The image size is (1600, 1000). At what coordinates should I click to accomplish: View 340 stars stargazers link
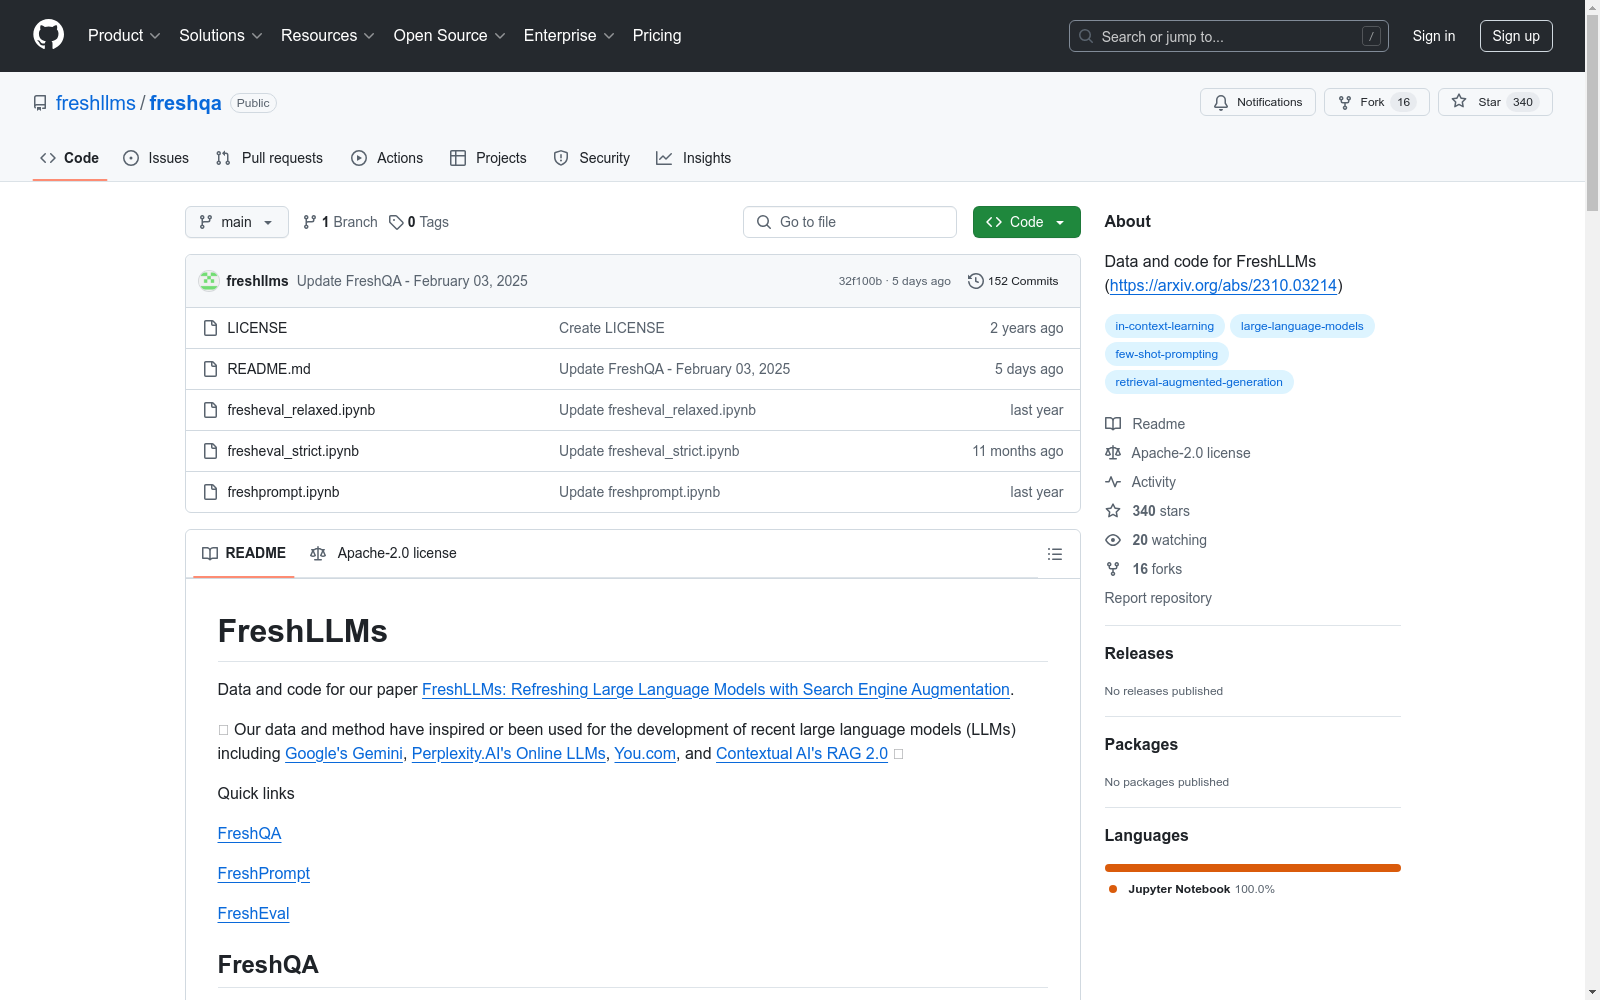(x=1148, y=511)
